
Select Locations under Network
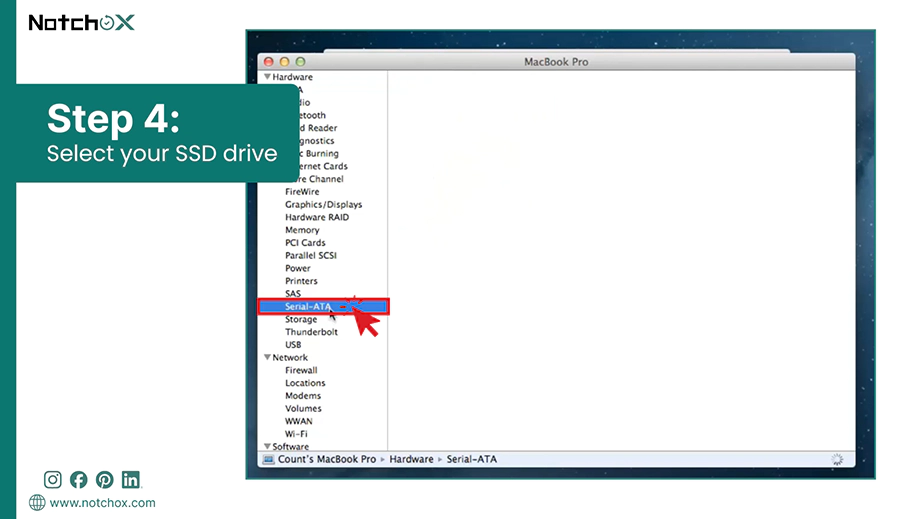point(305,383)
